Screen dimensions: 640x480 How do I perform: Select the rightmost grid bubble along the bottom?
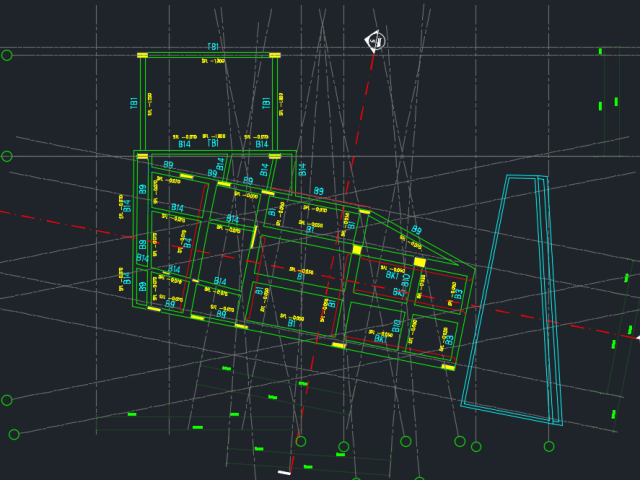click(549, 446)
